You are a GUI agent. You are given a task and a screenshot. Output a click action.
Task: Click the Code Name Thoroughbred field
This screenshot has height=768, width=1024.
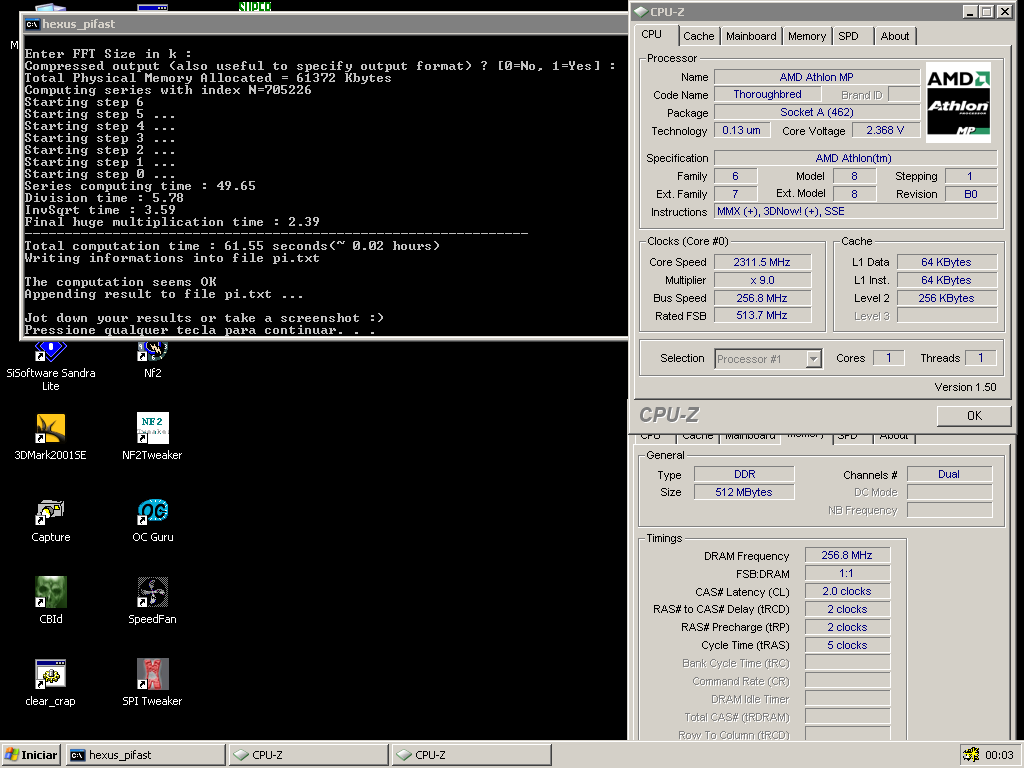767,94
